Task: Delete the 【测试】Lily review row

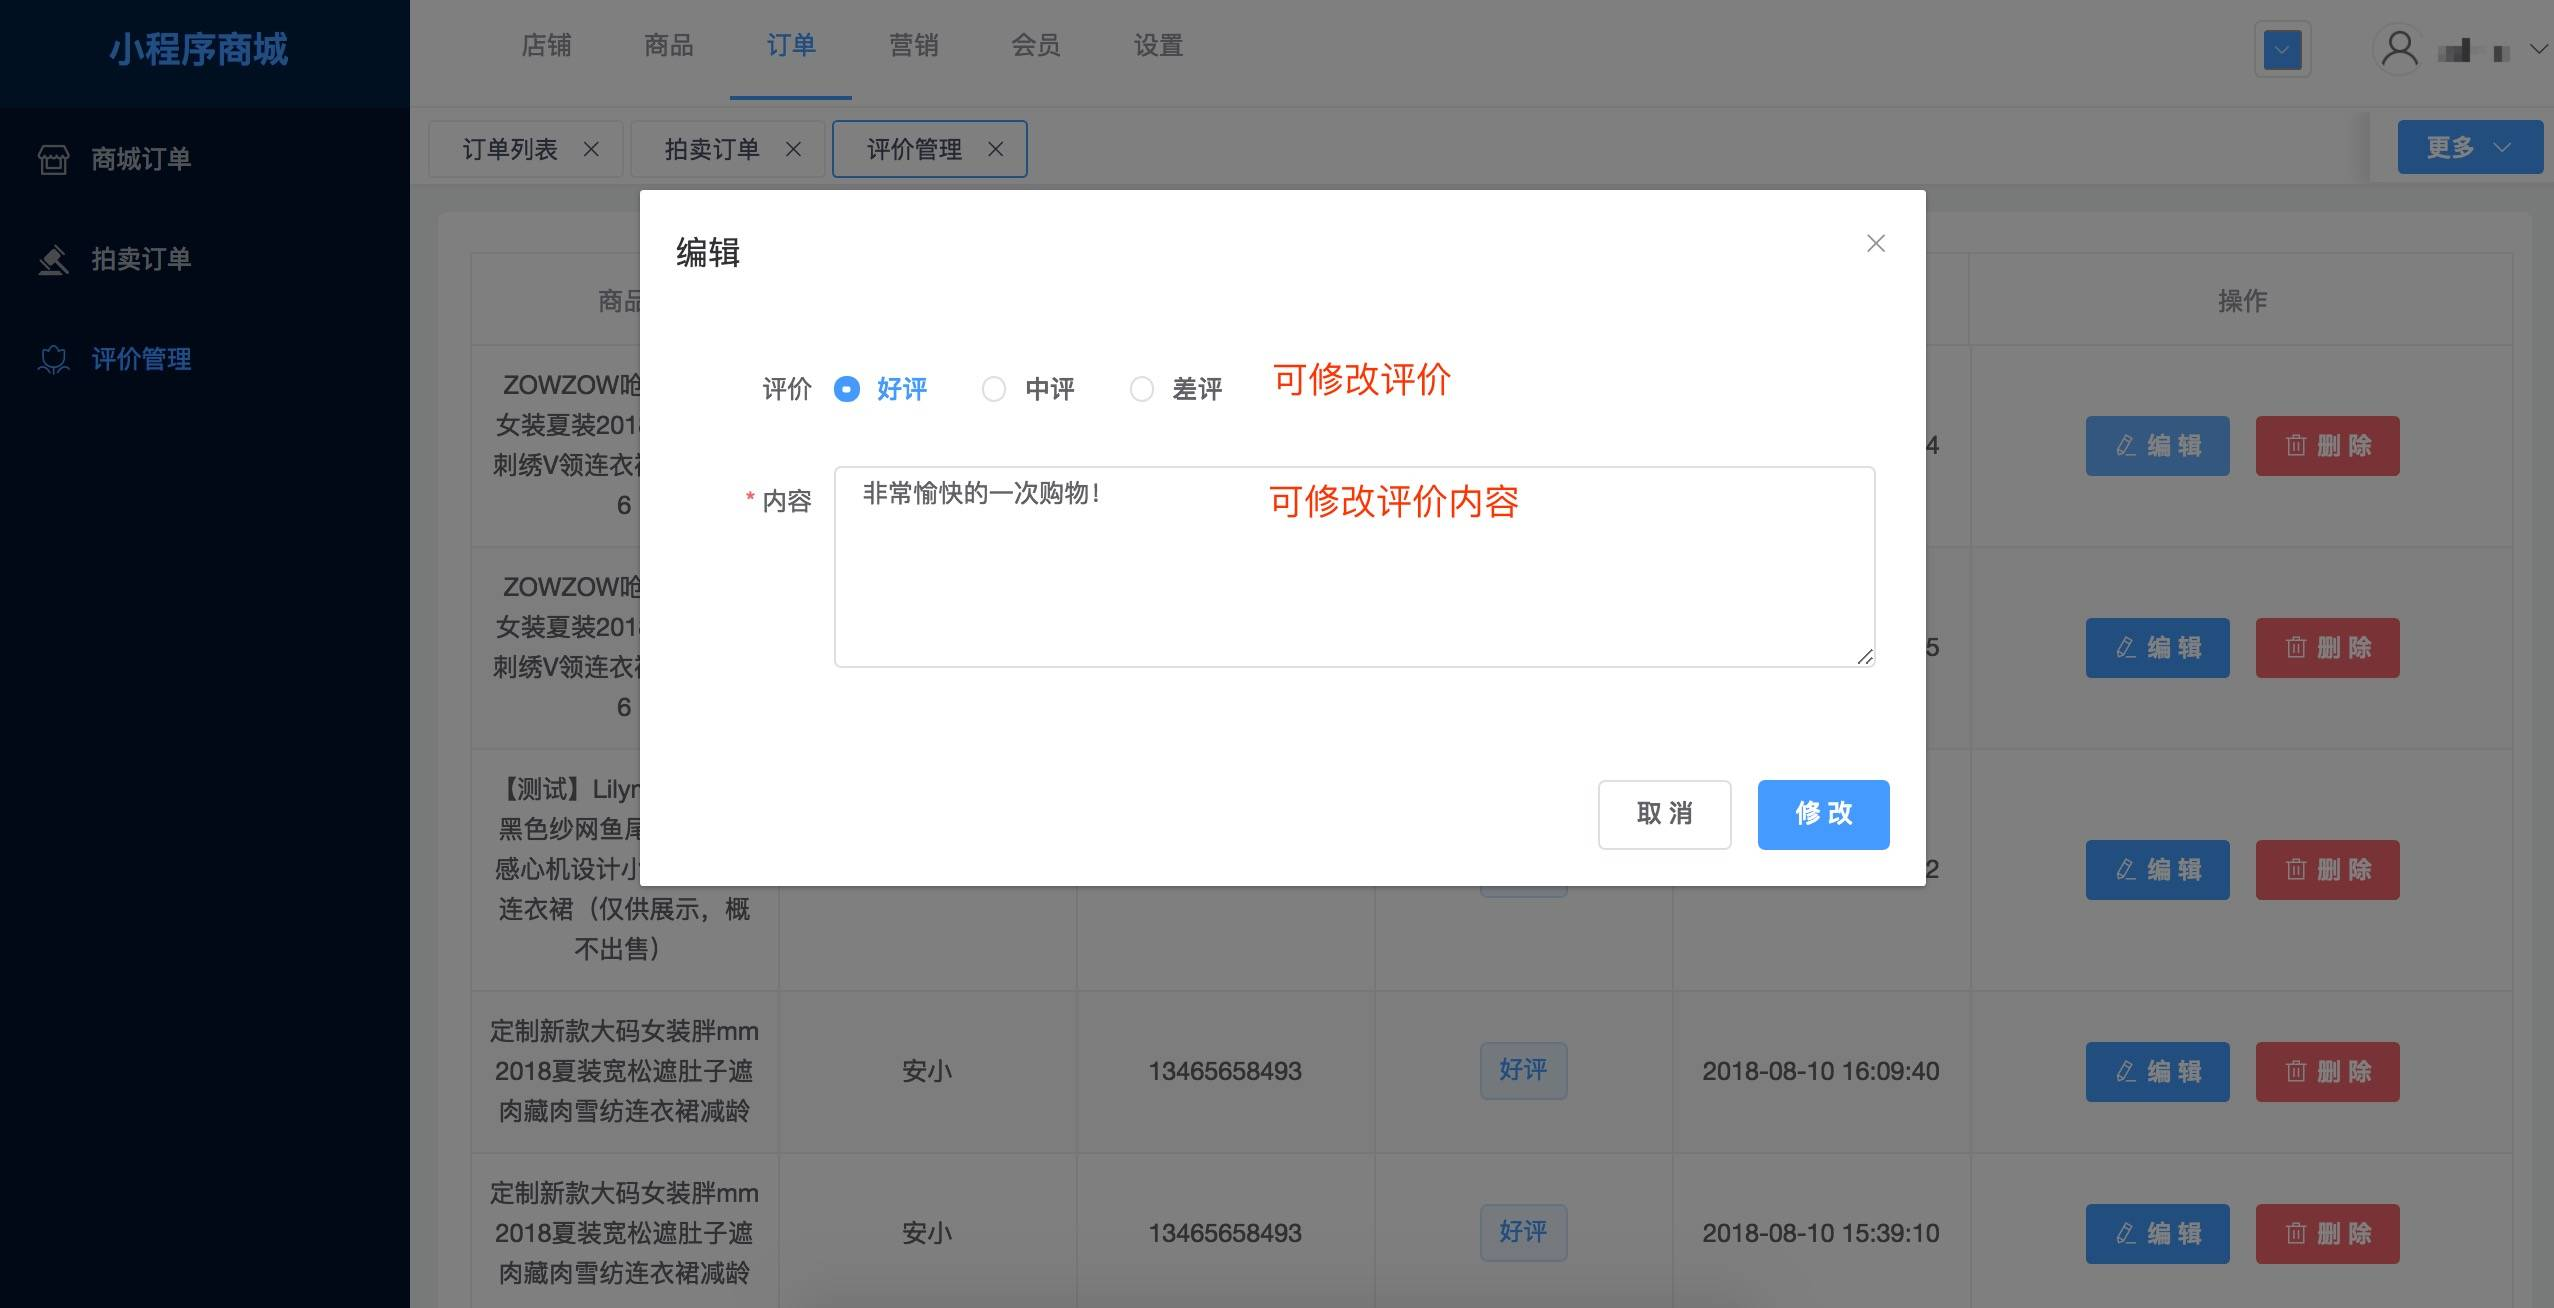Action: (x=2327, y=870)
